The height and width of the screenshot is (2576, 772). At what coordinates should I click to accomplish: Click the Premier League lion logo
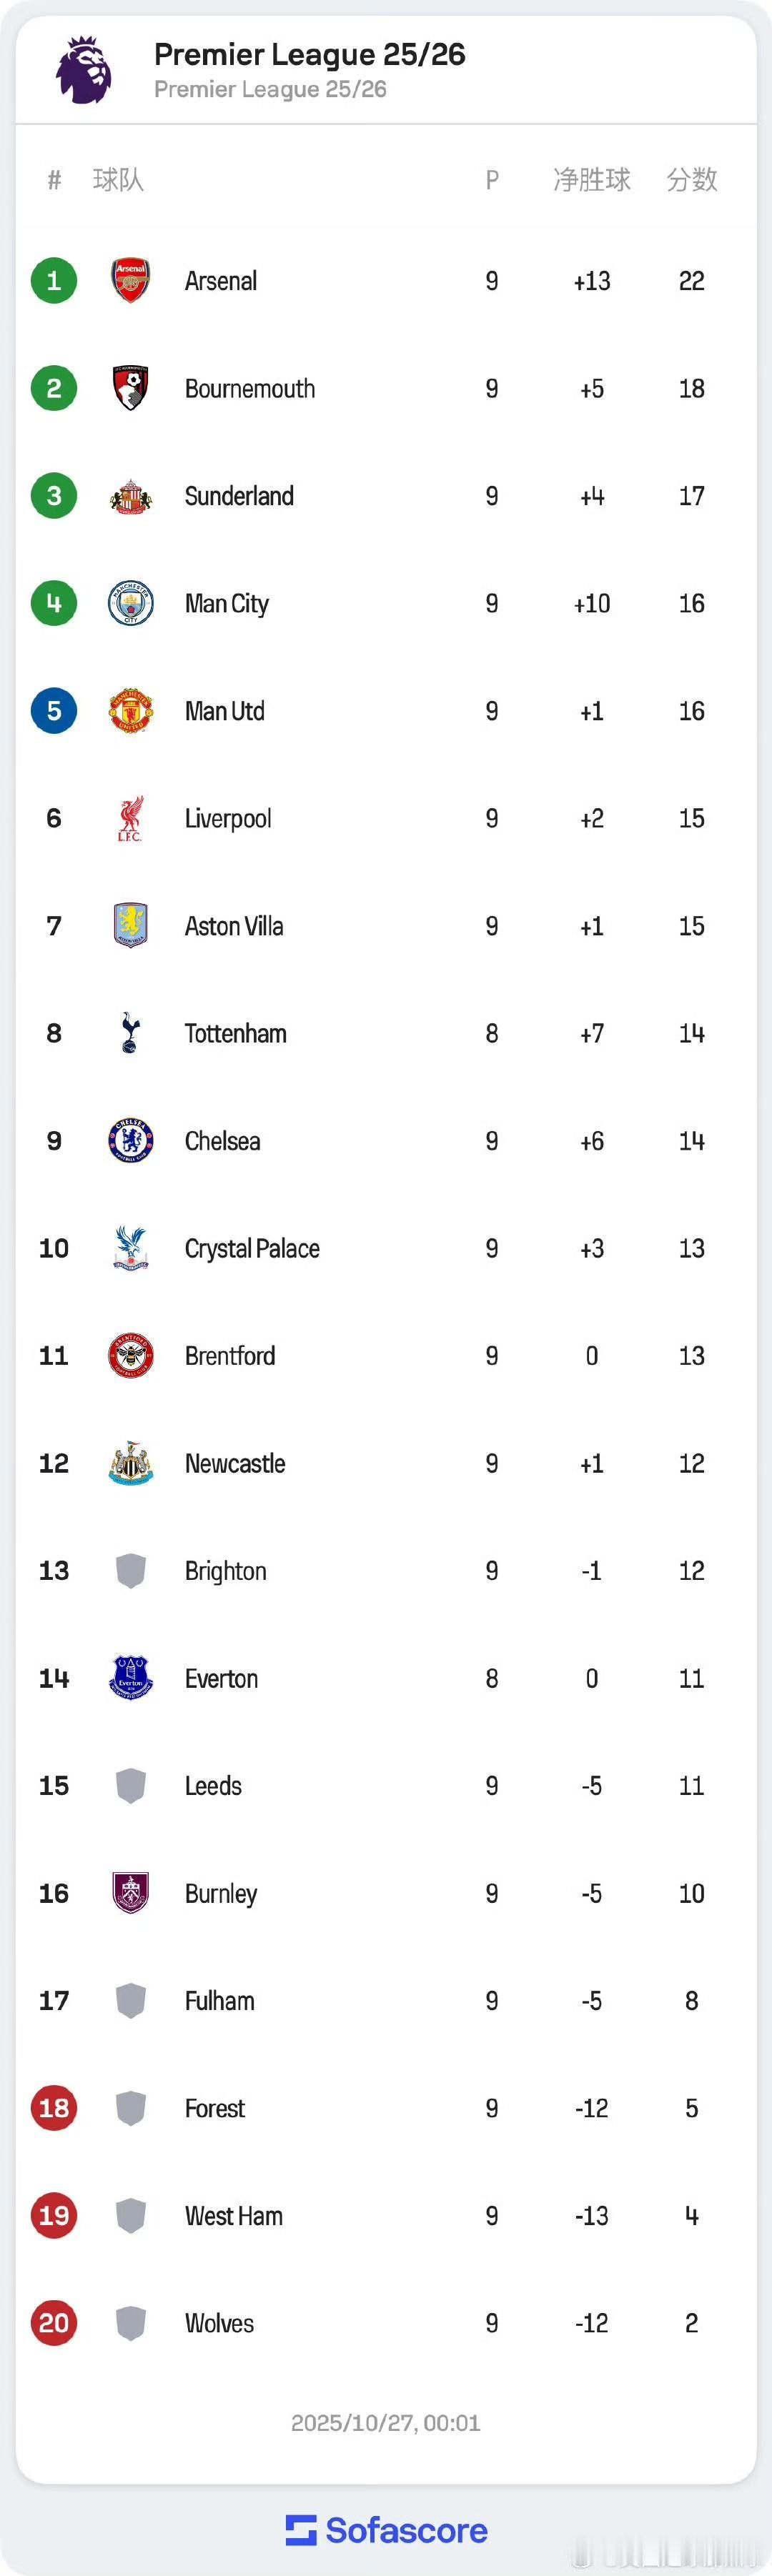84,69
